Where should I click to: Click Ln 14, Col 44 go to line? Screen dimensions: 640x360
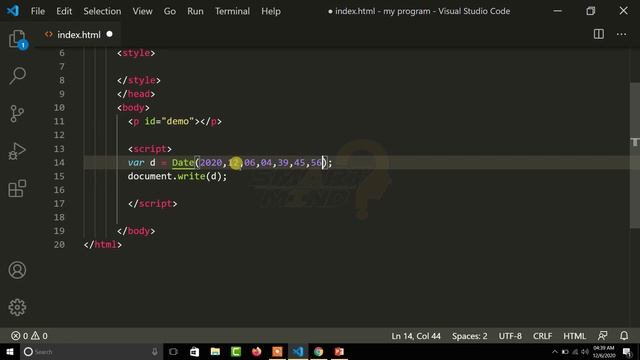pos(416,336)
